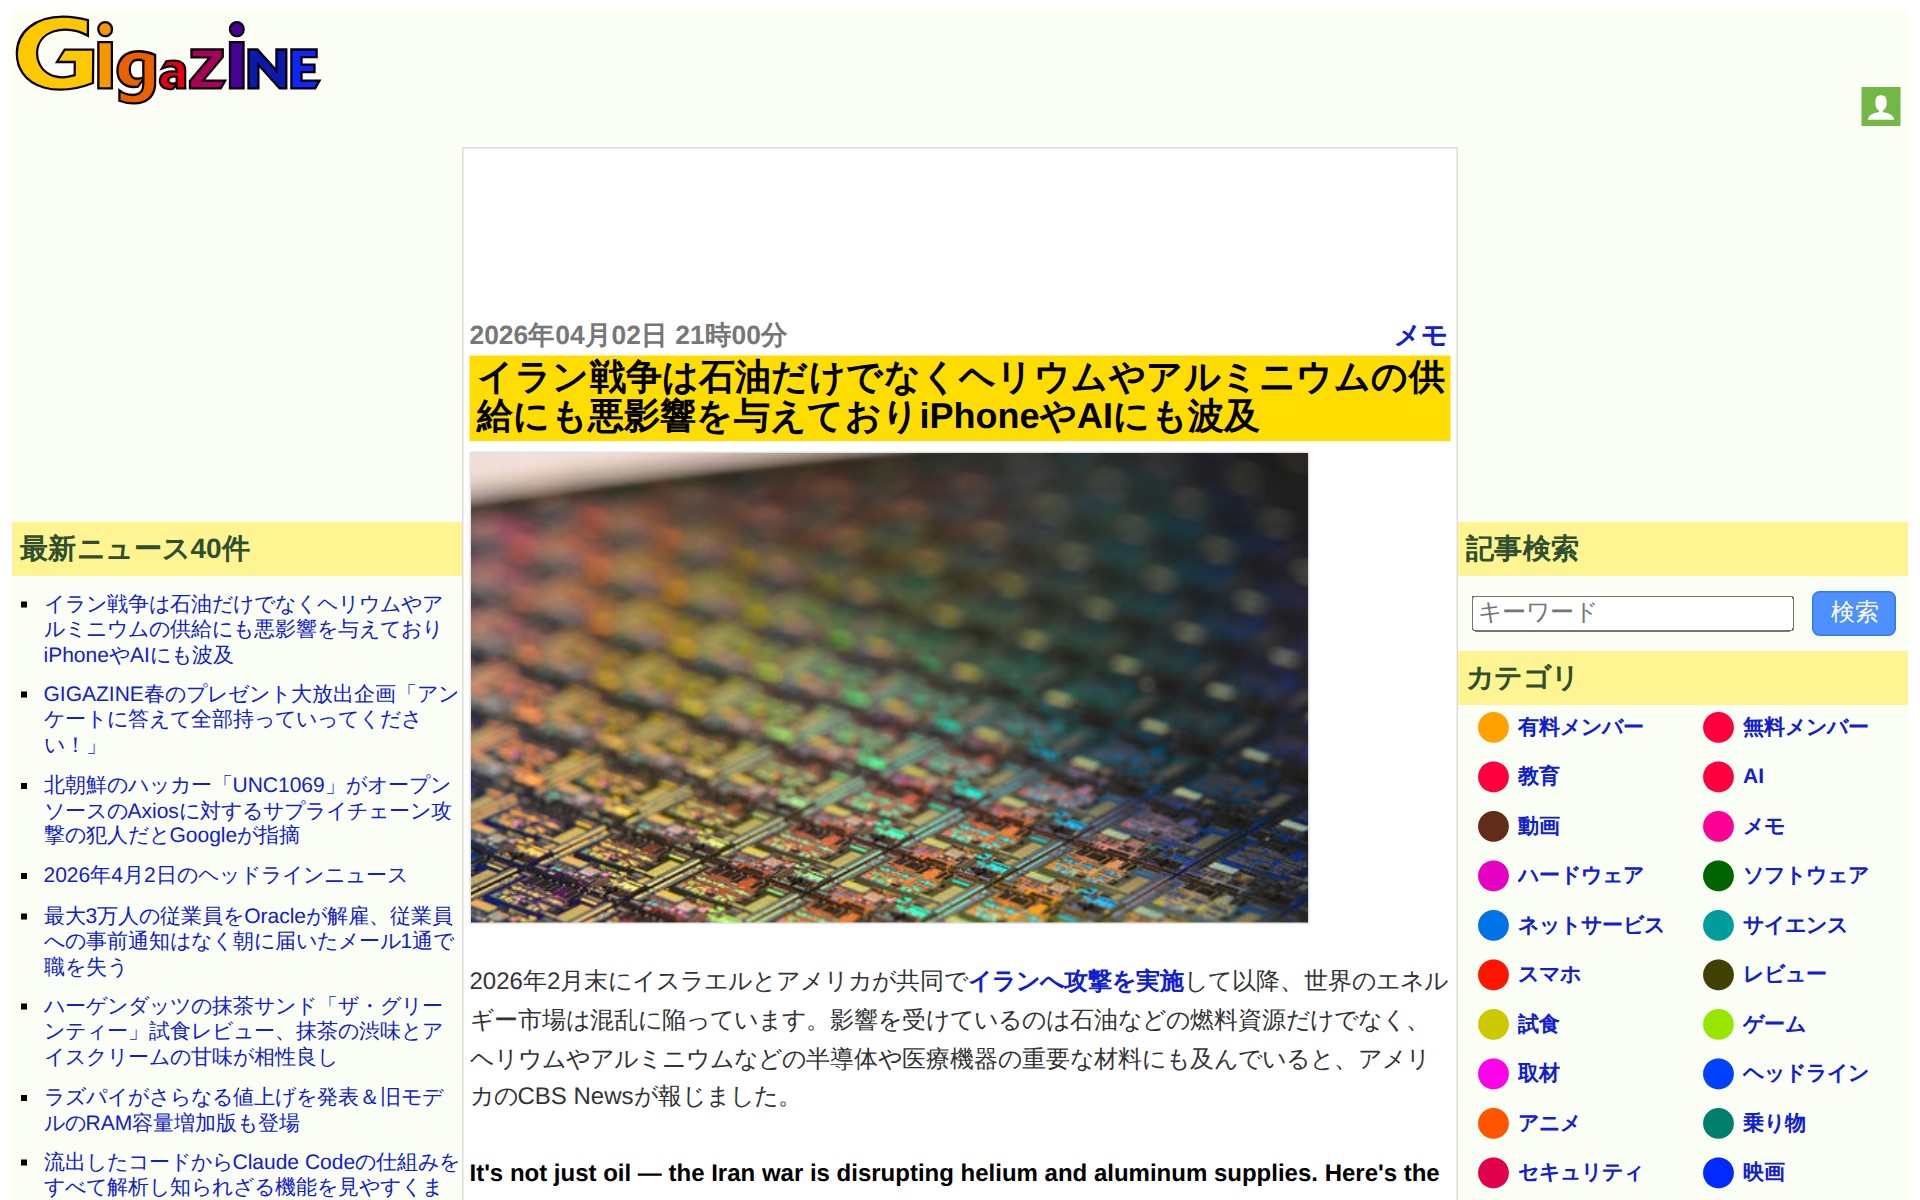Open the サイエンス category link
Viewport: 1920px width, 1200px height.
pyautogui.click(x=1794, y=925)
